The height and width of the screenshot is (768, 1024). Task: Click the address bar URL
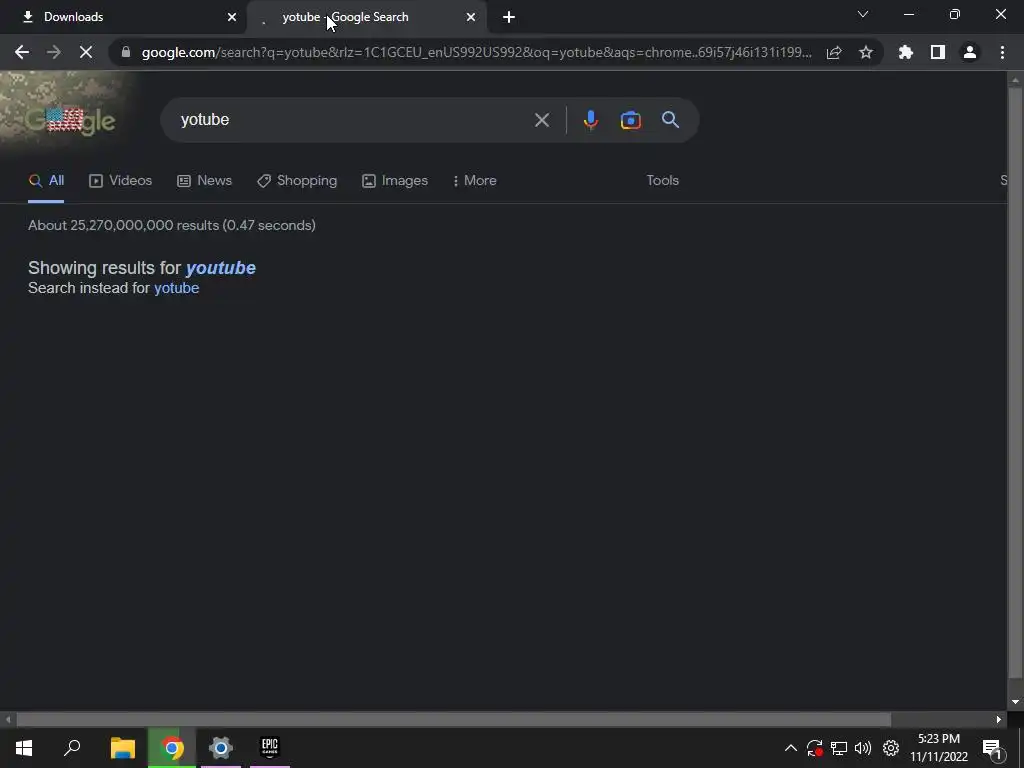tap(477, 52)
